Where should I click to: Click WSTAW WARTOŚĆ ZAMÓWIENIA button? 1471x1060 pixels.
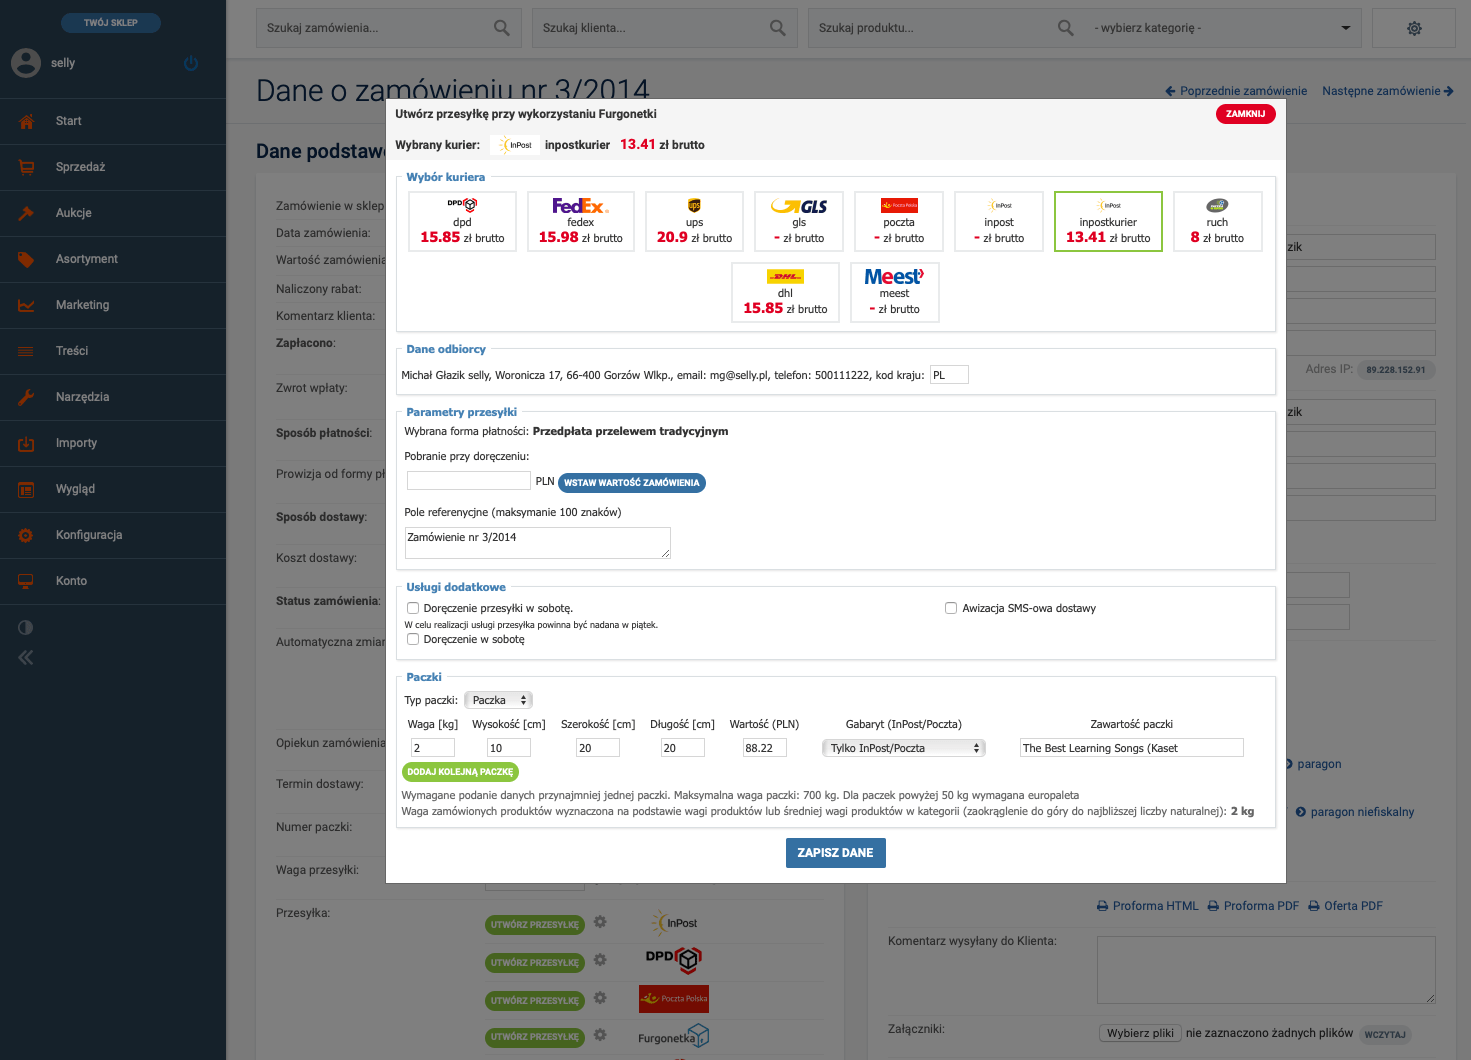click(632, 483)
